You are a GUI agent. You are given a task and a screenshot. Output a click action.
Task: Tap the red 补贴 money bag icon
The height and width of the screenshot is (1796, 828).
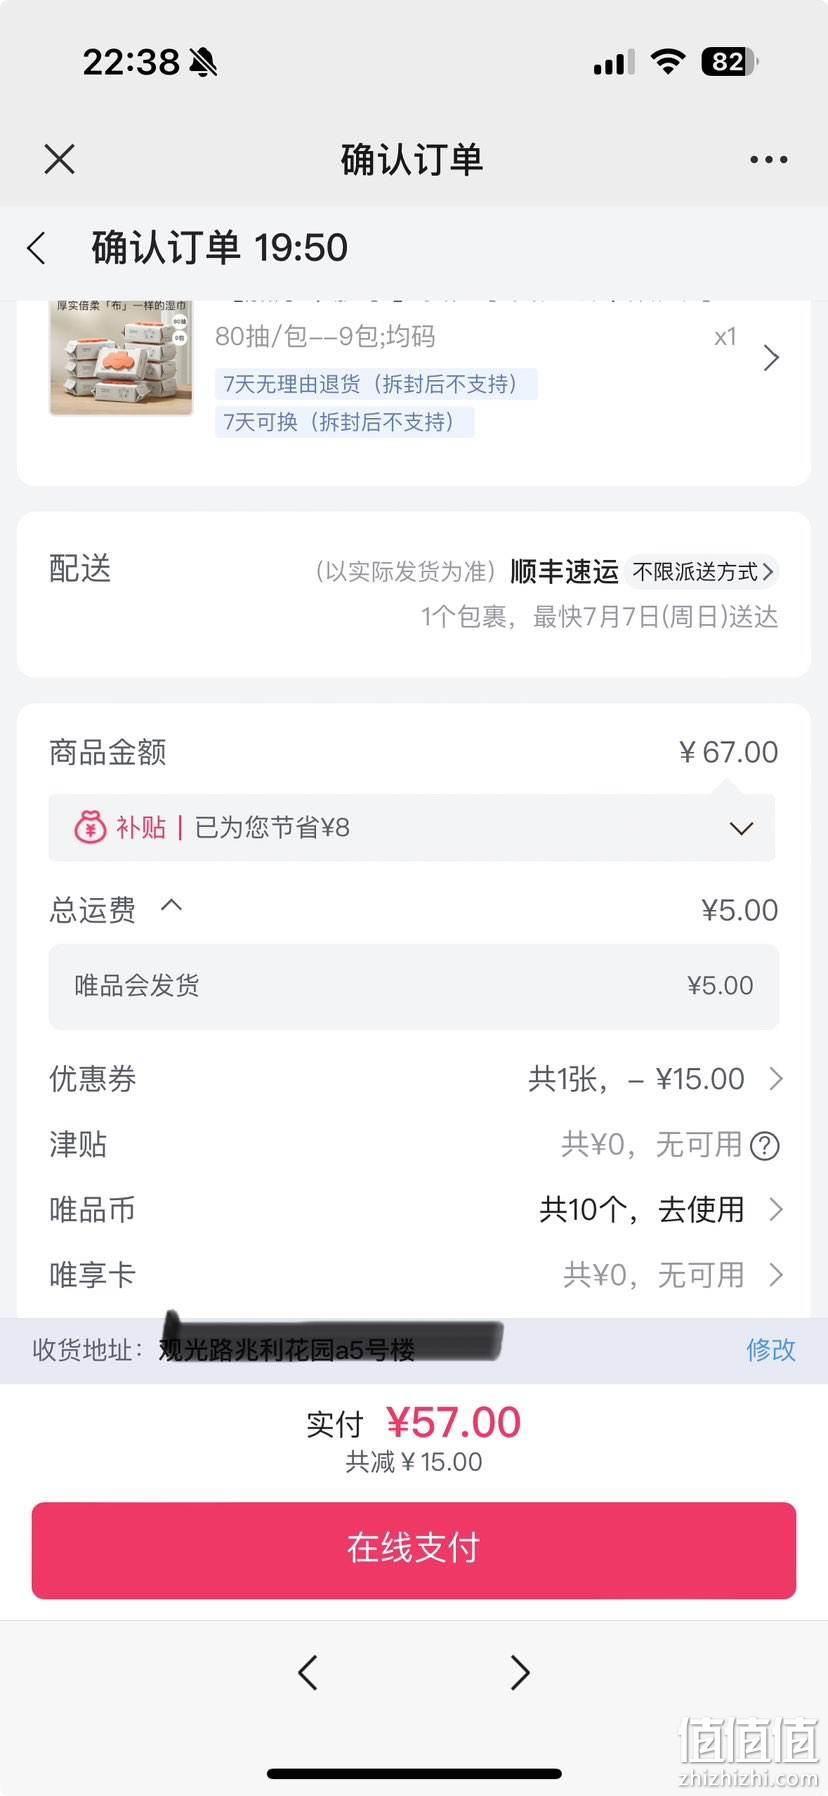[90, 827]
